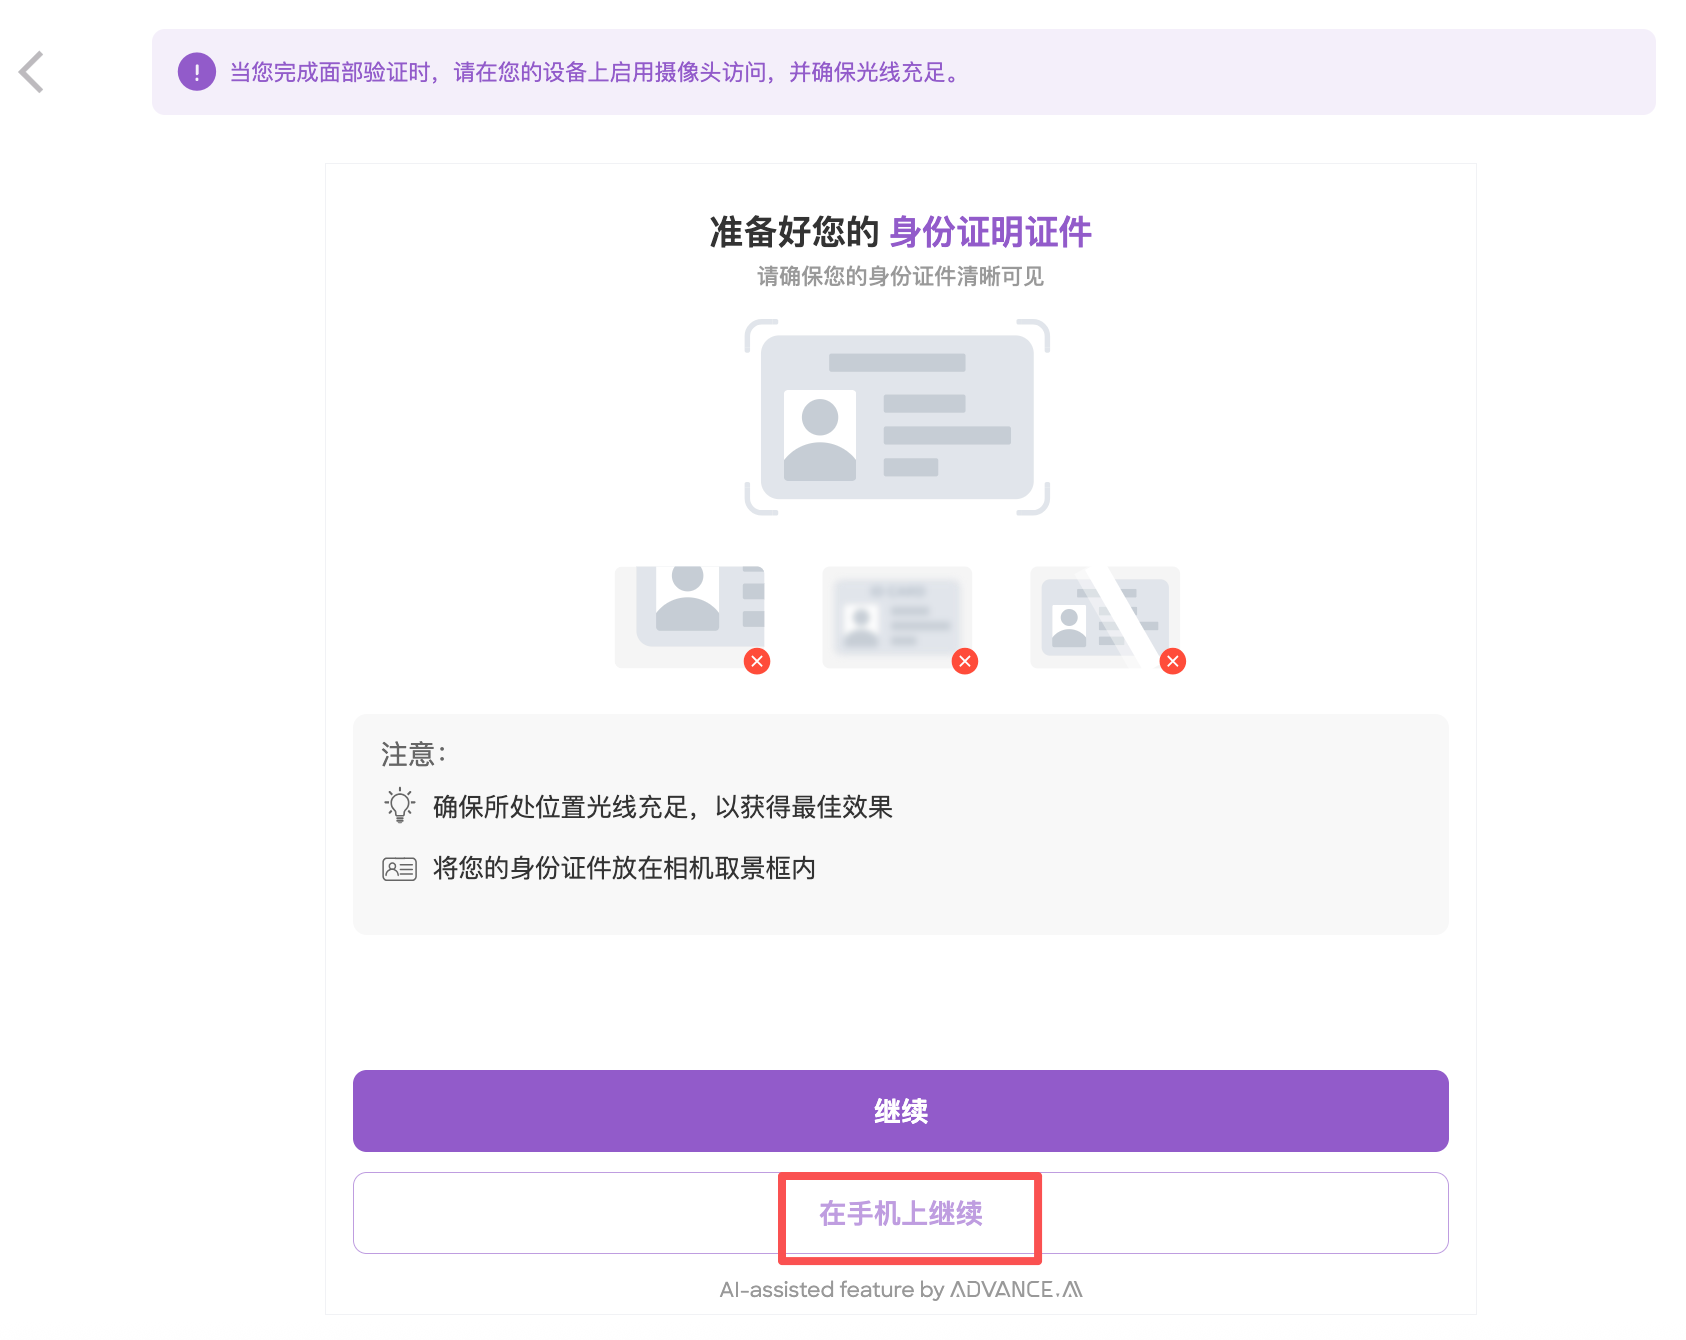Click the 确保所处位置光线充足 tip text
This screenshot has height=1340, width=1686.
[x=662, y=807]
